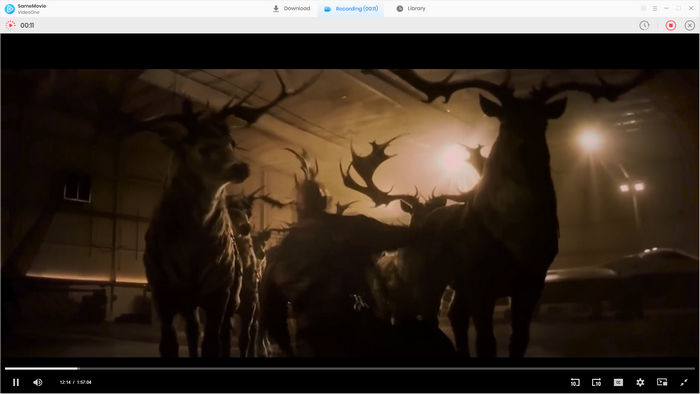The image size is (700, 394).
Task: Toggle closed captions CC
Action: tap(618, 382)
